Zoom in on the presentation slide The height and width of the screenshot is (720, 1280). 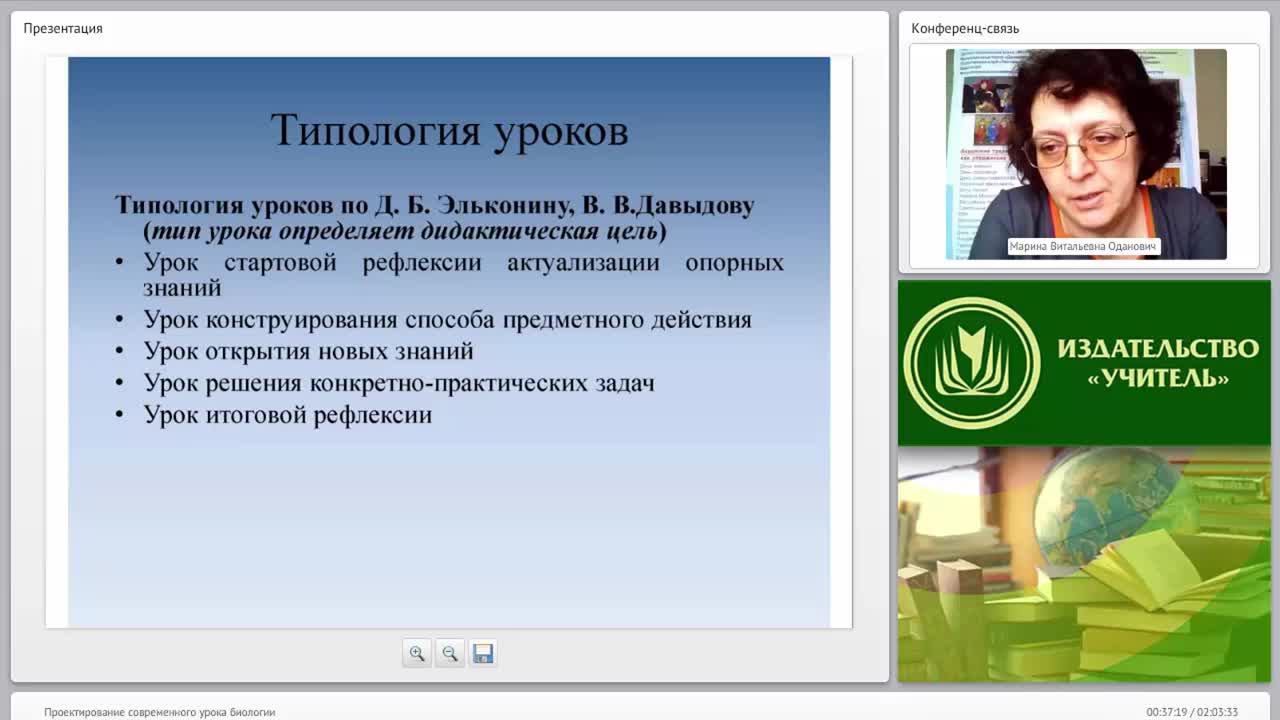coord(417,653)
